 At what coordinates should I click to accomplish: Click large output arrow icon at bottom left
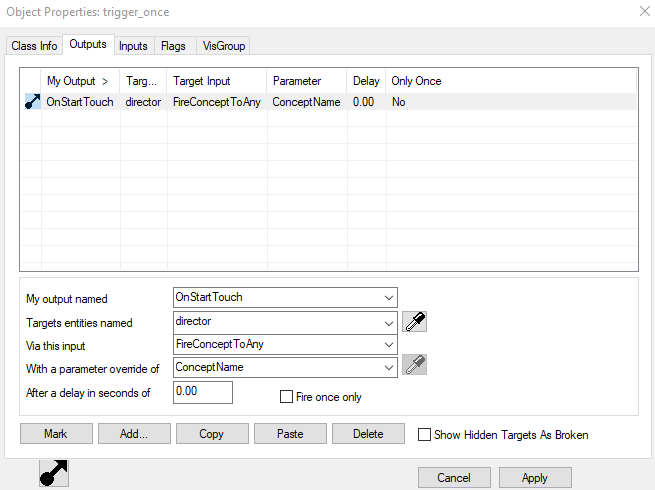(53, 471)
